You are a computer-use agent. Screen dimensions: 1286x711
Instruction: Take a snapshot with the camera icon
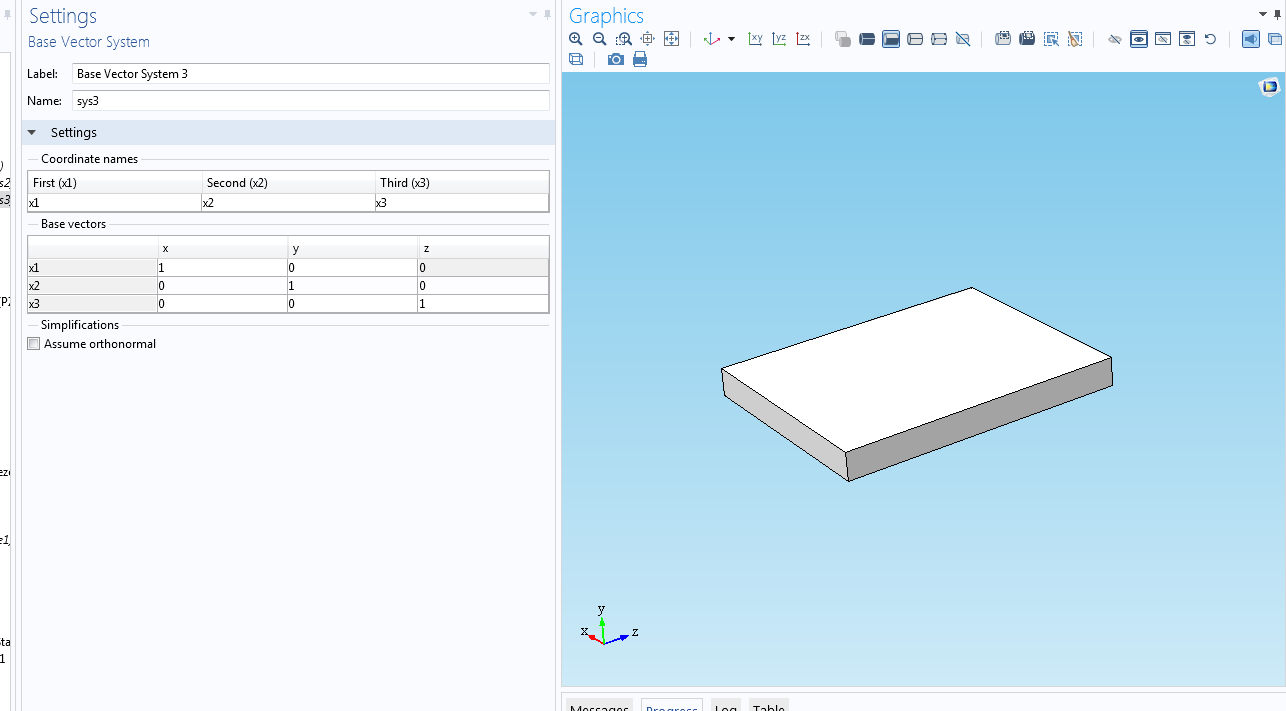click(616, 60)
